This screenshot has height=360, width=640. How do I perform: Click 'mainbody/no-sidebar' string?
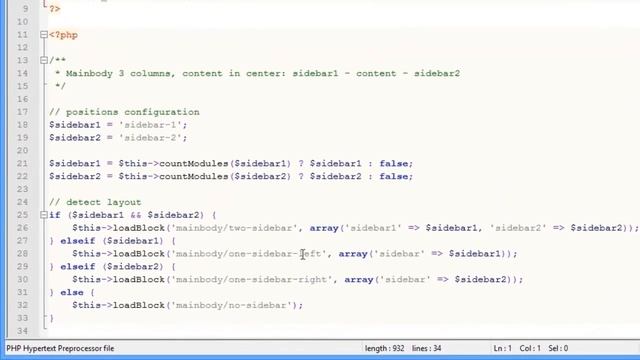click(x=231, y=305)
